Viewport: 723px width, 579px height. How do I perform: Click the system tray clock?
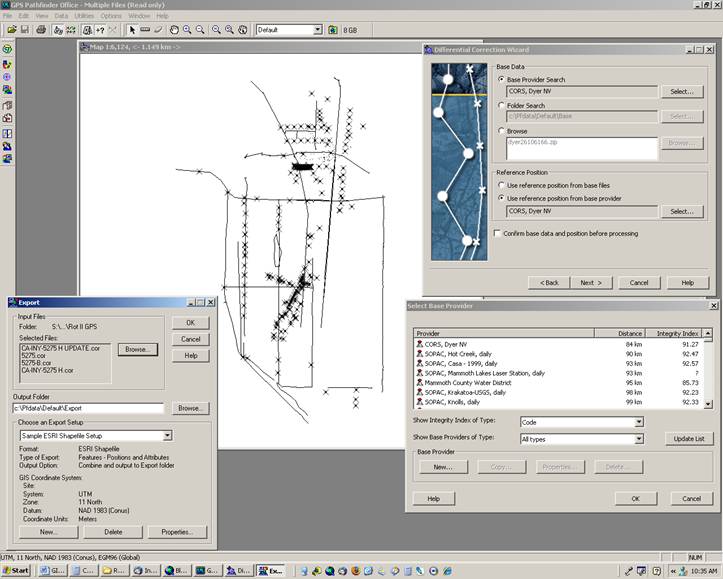pyautogui.click(x=704, y=571)
